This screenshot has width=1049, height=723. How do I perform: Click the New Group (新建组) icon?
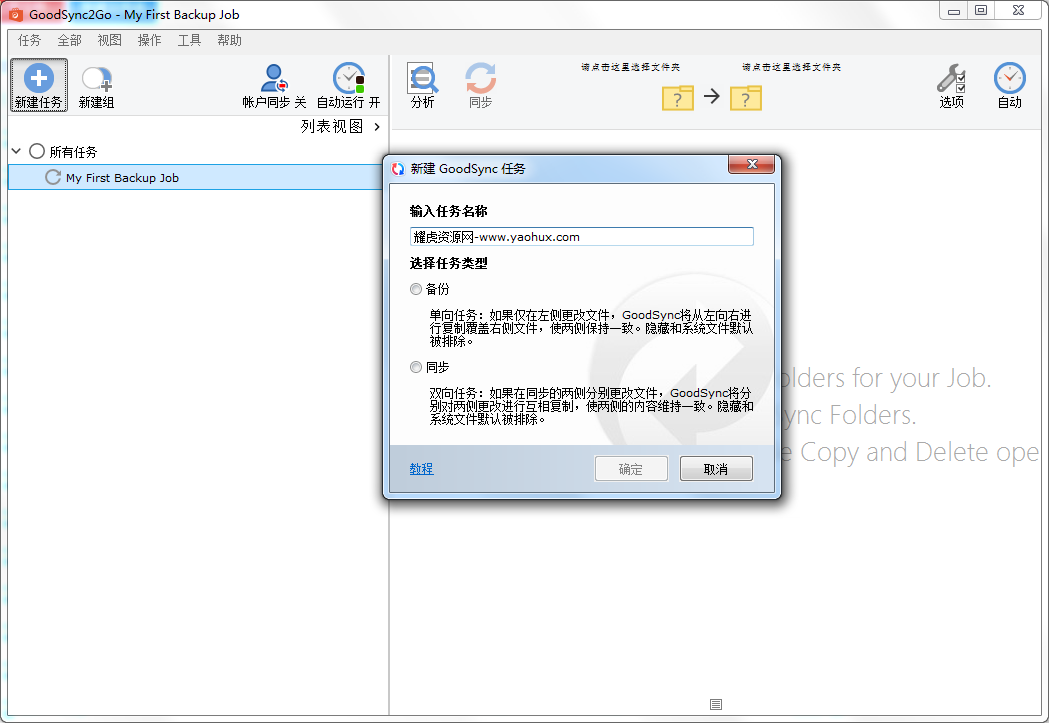pyautogui.click(x=96, y=80)
